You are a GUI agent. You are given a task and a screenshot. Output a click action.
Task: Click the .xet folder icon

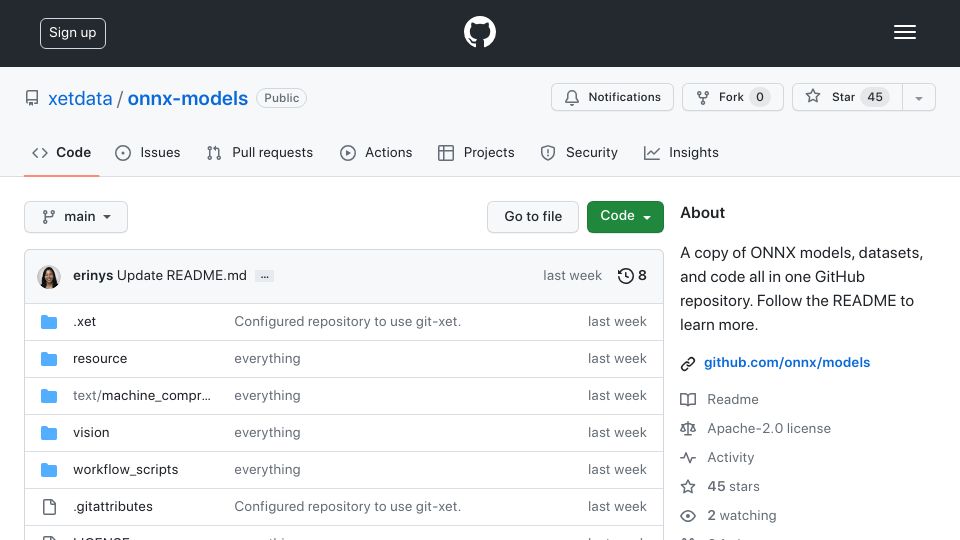49,322
